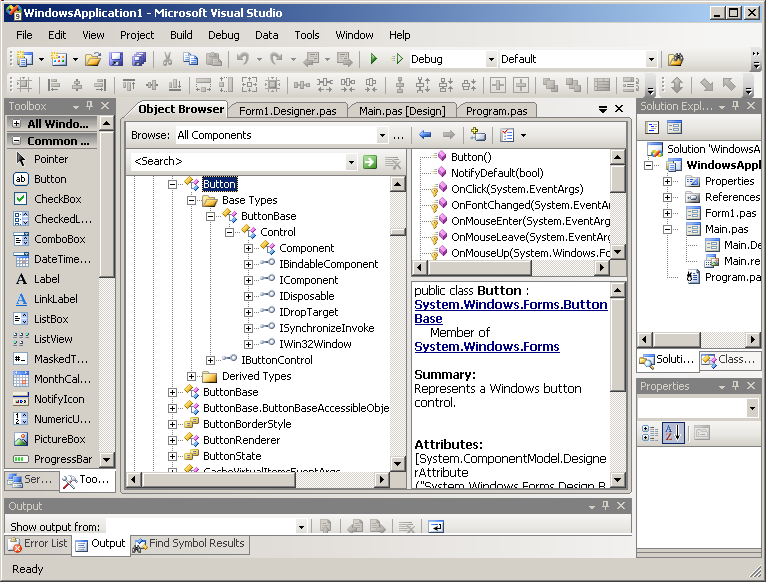Click the Start Debugging green play icon

(373, 59)
